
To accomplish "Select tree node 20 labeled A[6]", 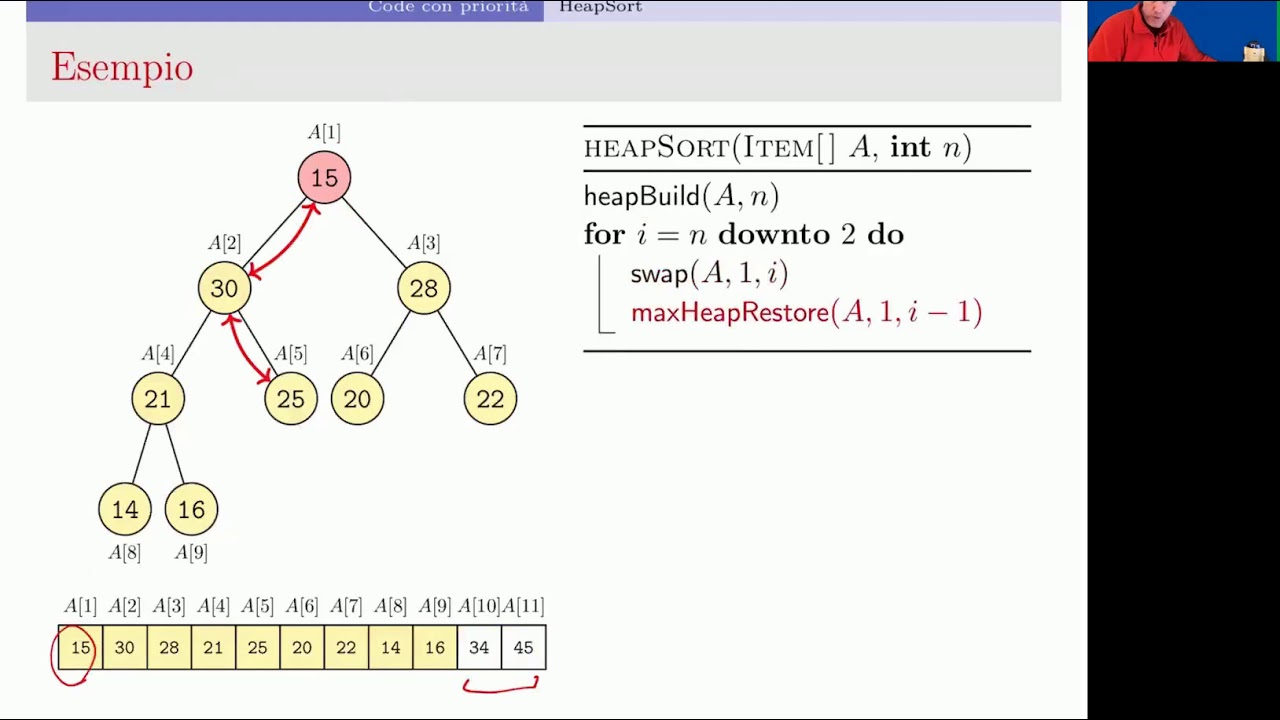I will (x=357, y=399).
